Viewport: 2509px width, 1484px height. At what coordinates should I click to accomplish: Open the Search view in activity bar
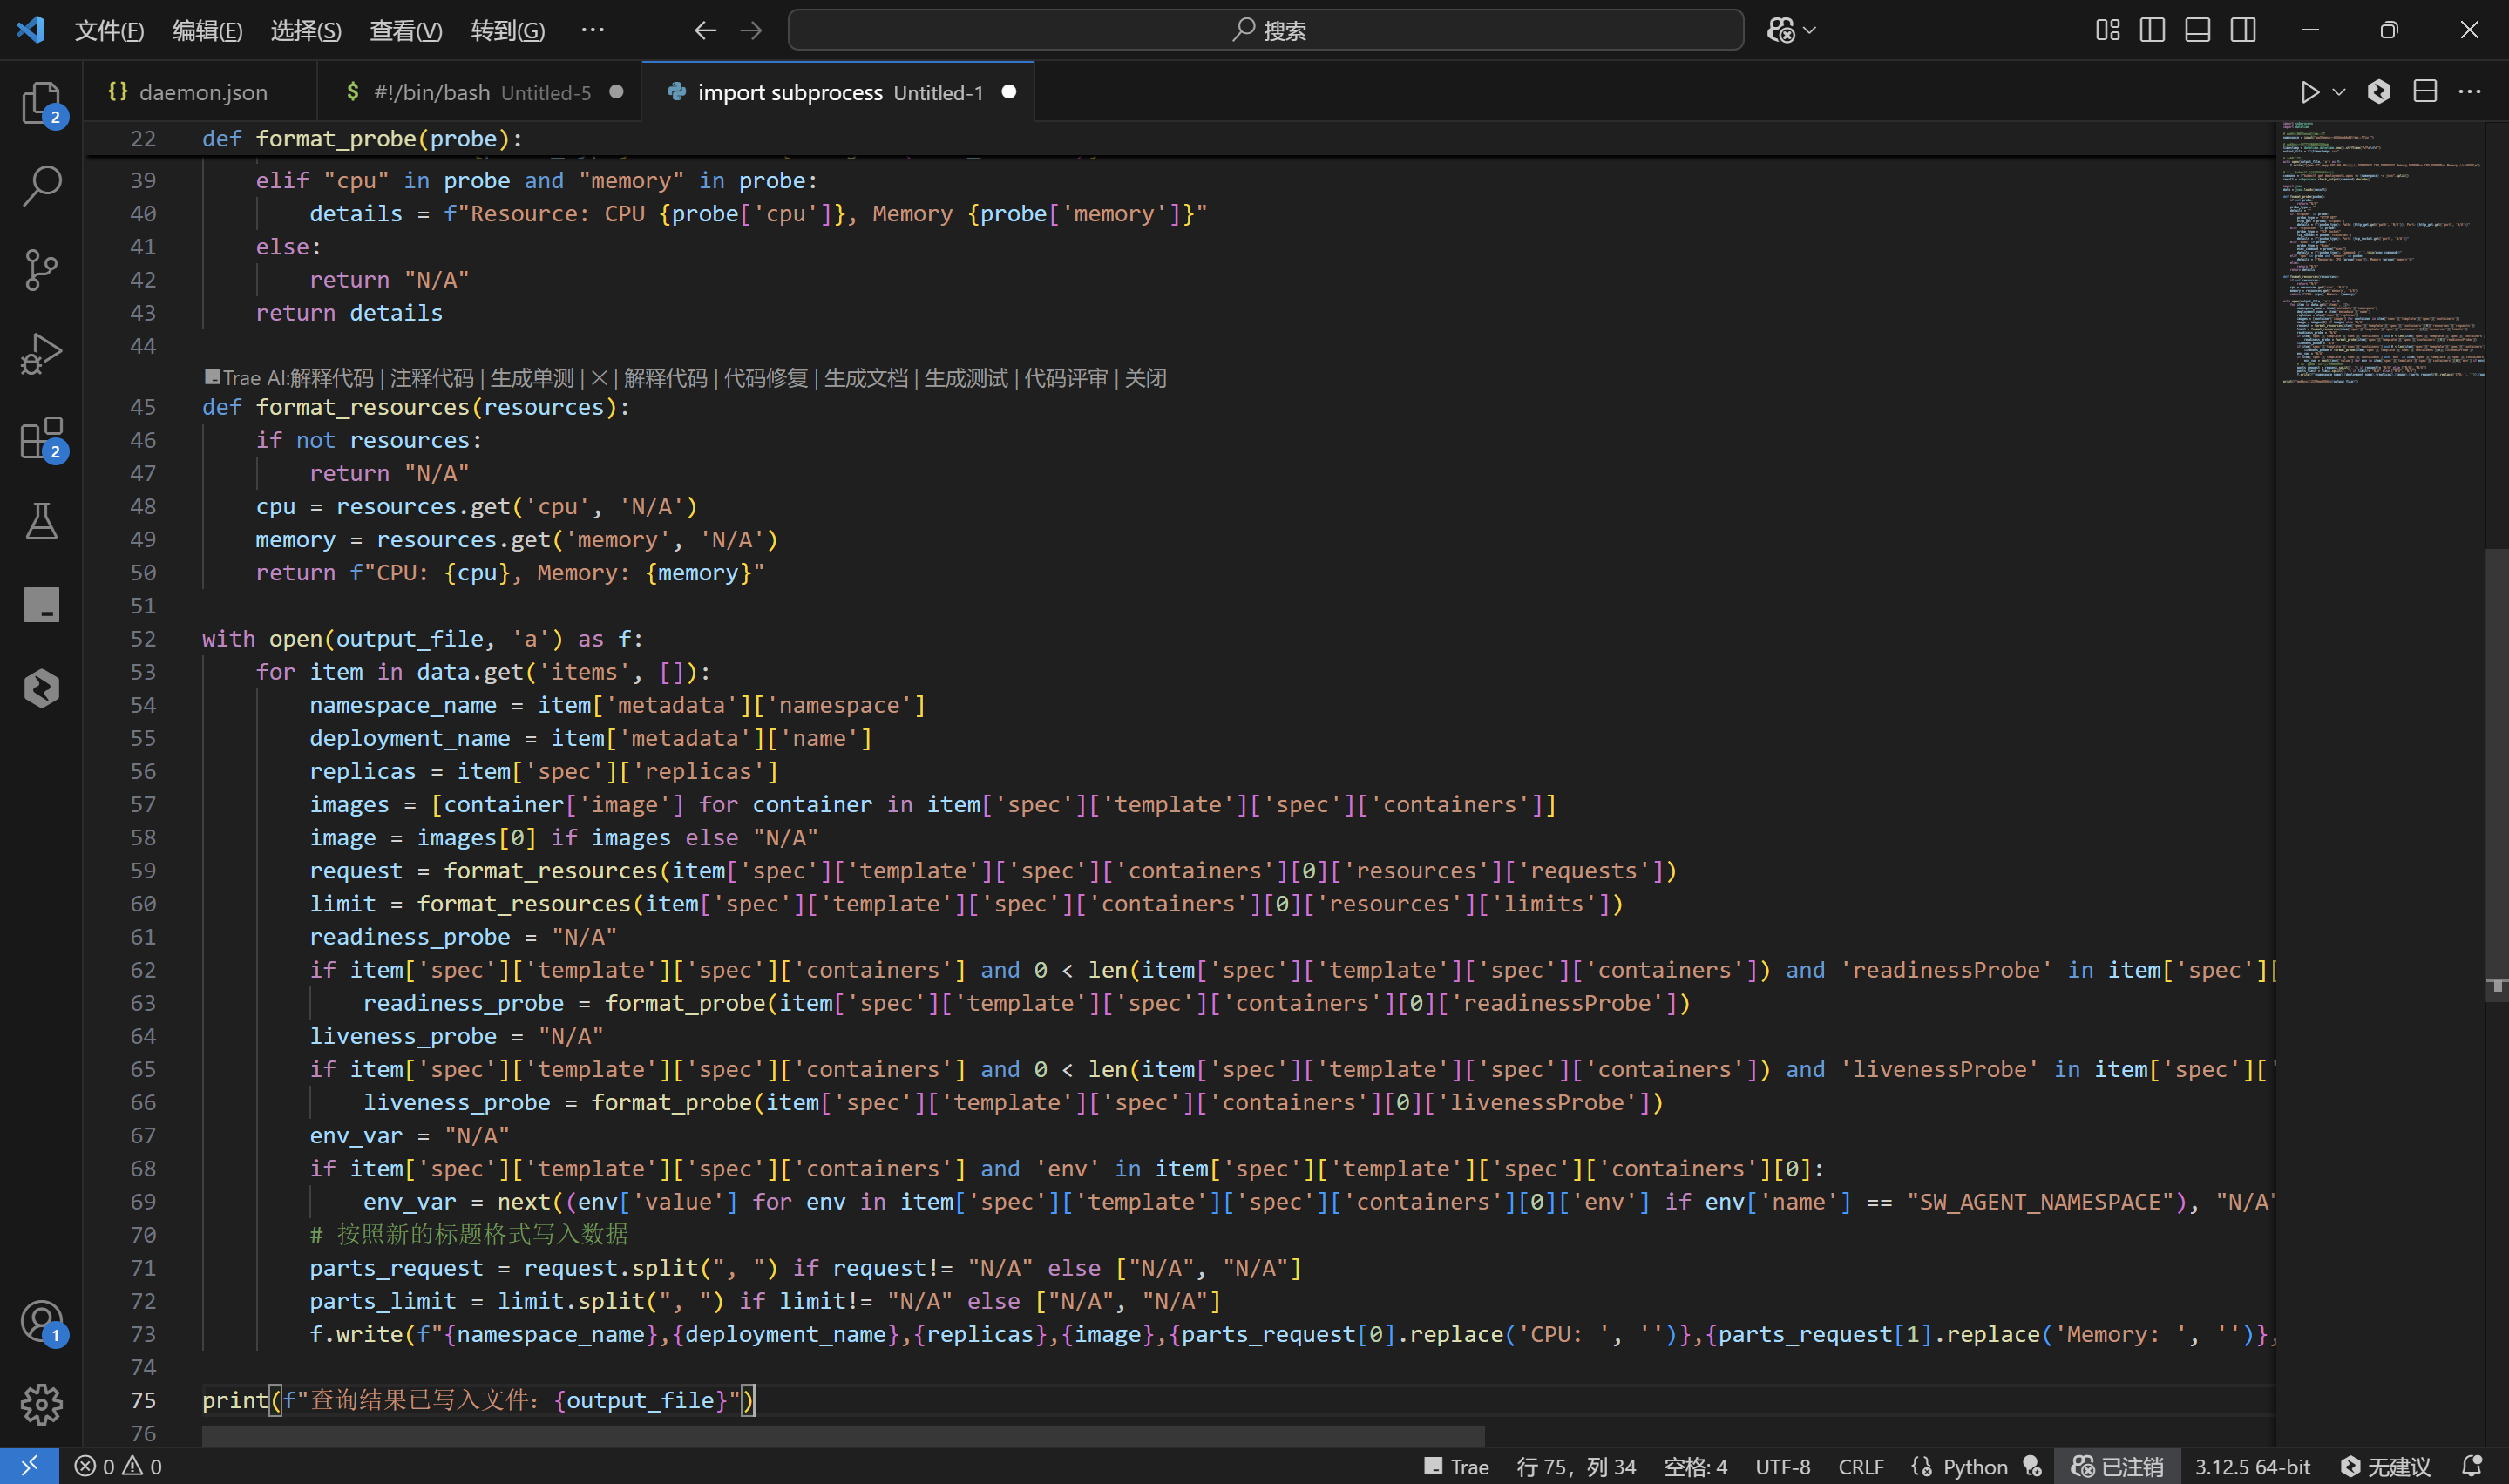click(41, 186)
